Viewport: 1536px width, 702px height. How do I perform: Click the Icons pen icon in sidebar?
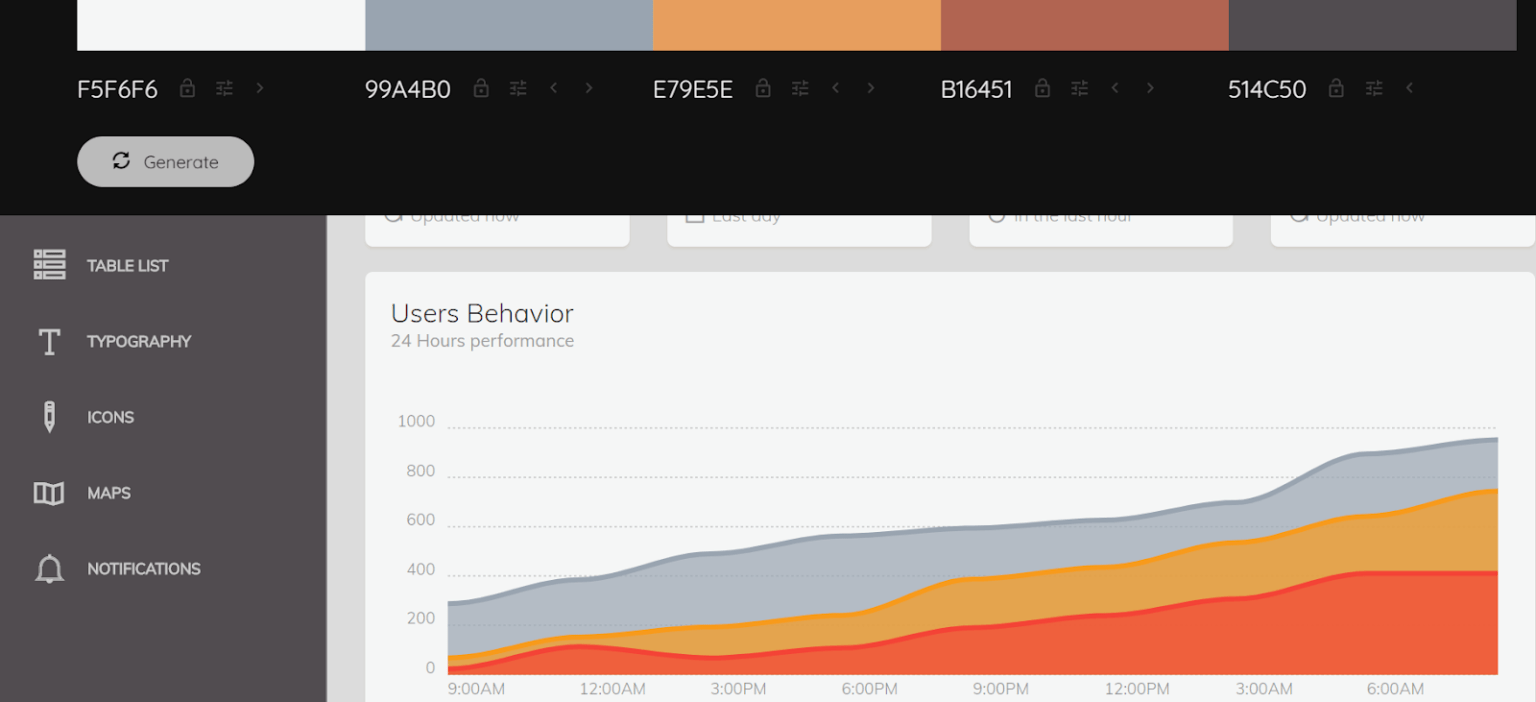(x=49, y=416)
